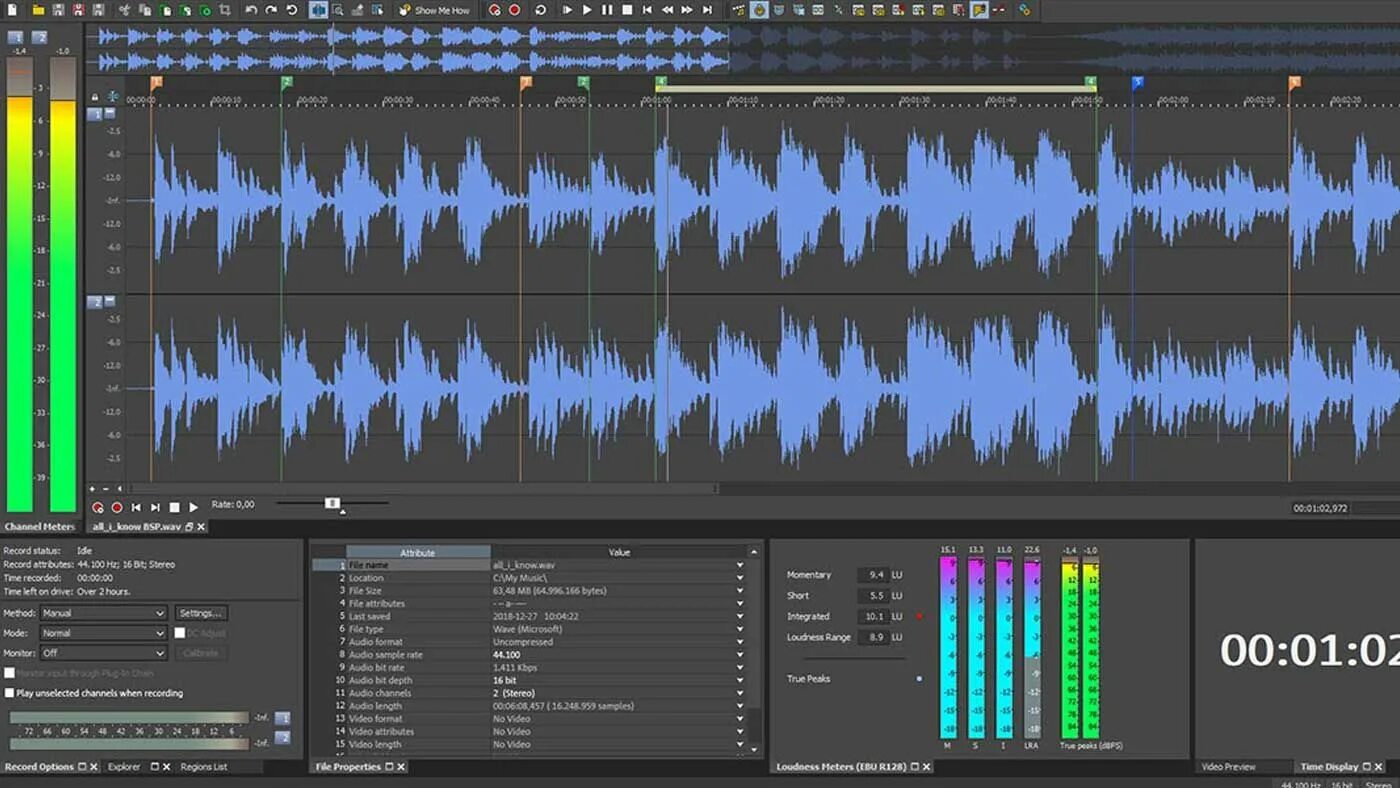Click the Undo arrow in the toolbar
The height and width of the screenshot is (788, 1400).
coord(250,10)
